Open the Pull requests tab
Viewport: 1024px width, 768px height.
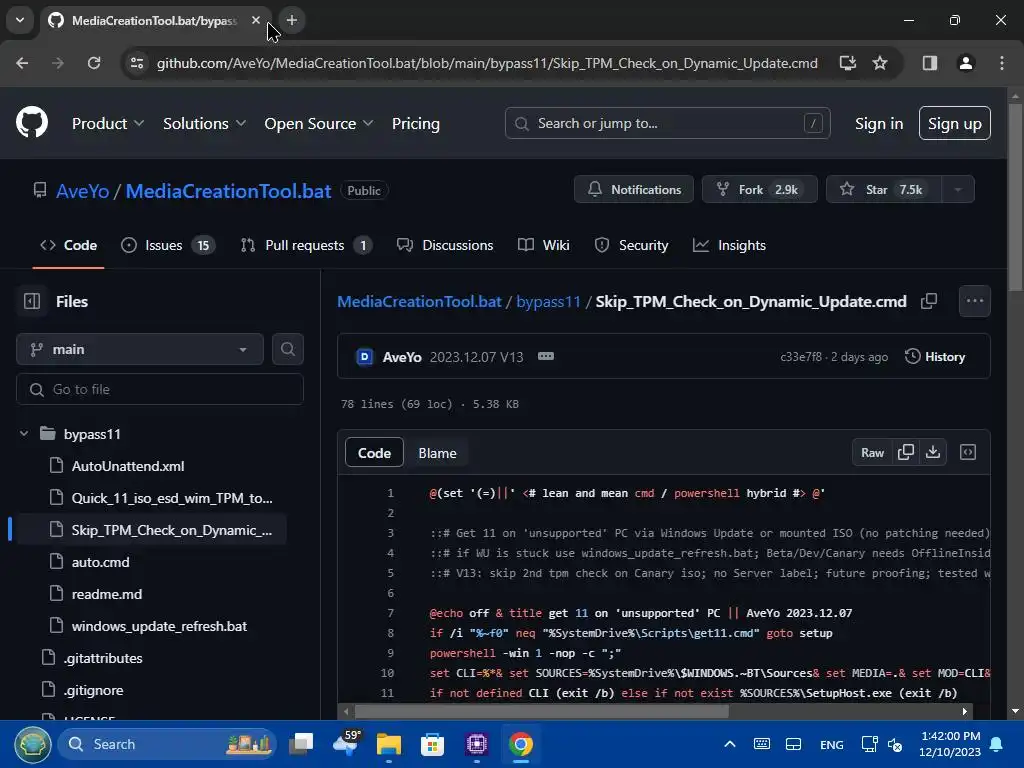[306, 246]
